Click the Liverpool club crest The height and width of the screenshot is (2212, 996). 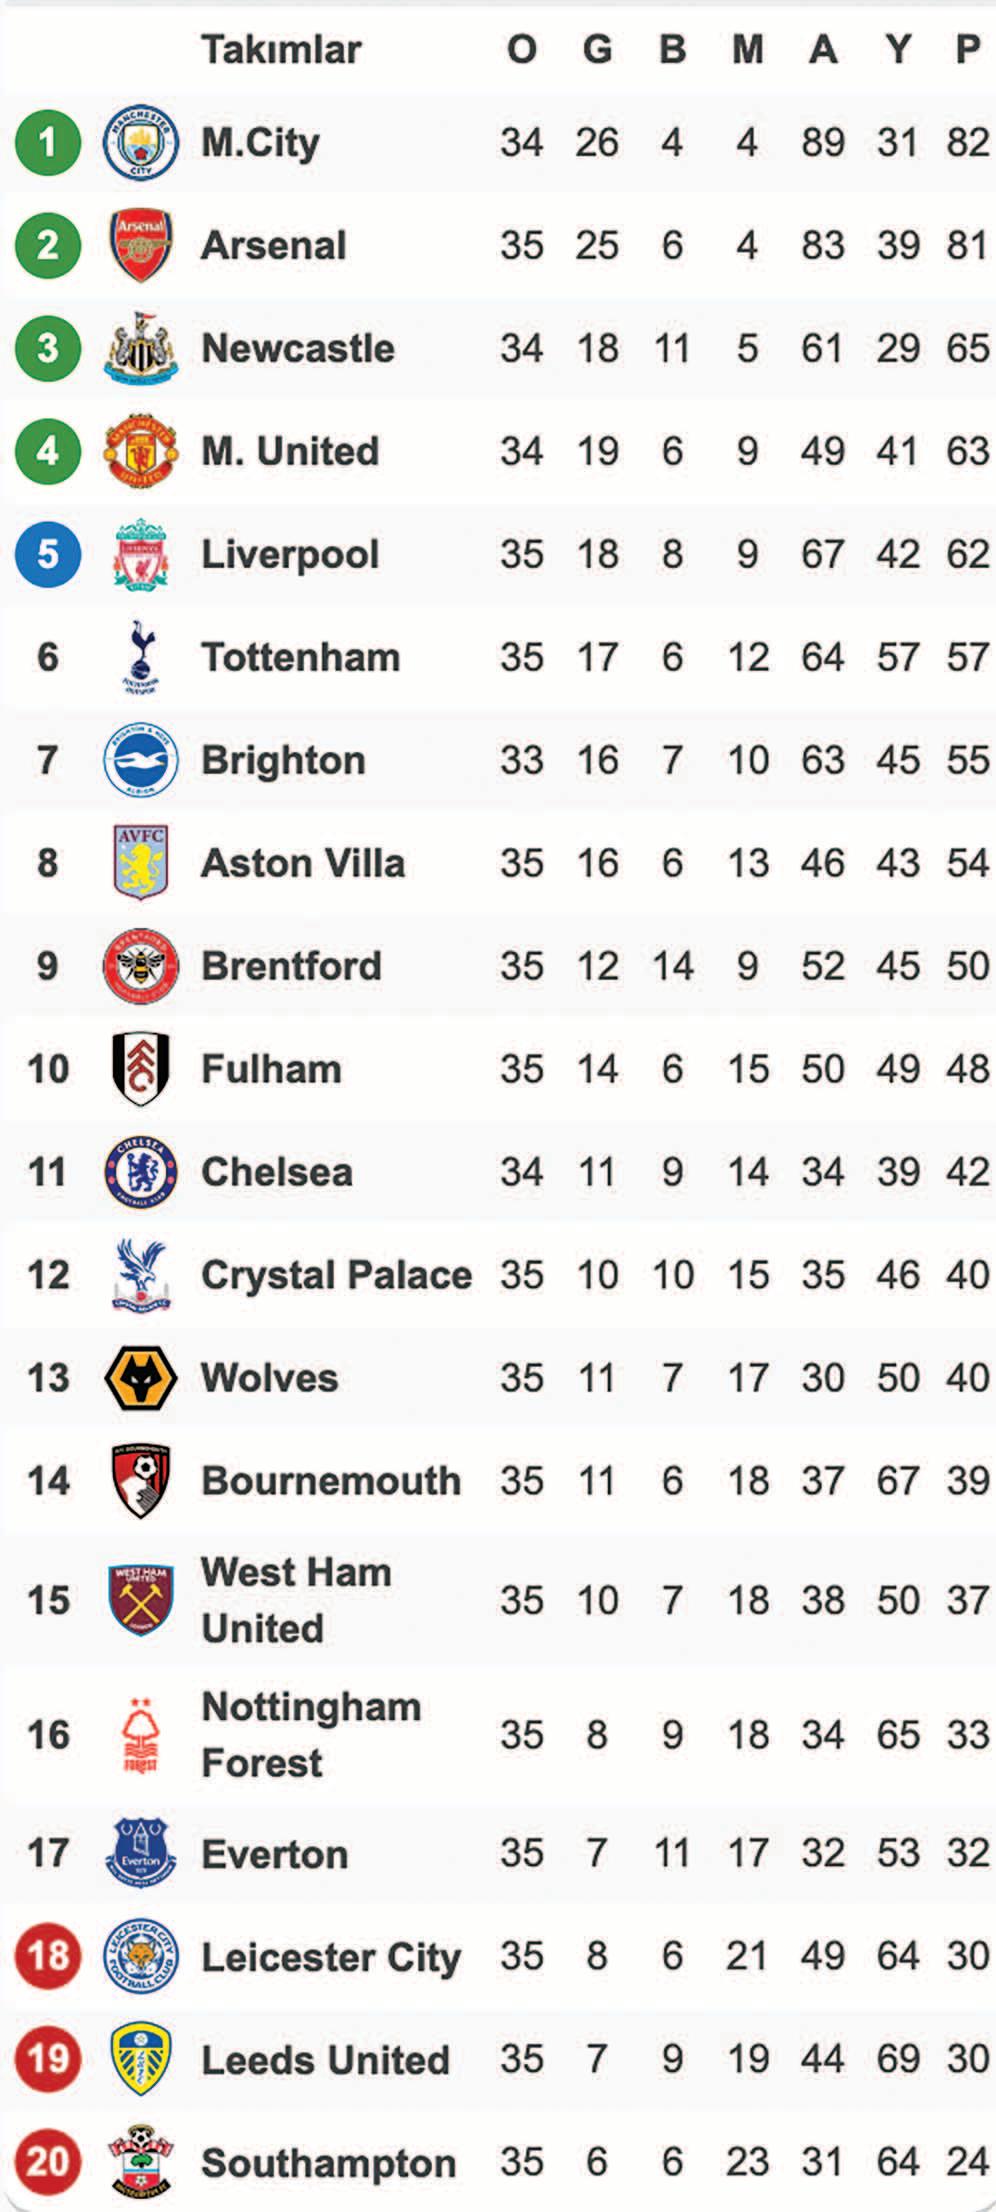pos(141,554)
